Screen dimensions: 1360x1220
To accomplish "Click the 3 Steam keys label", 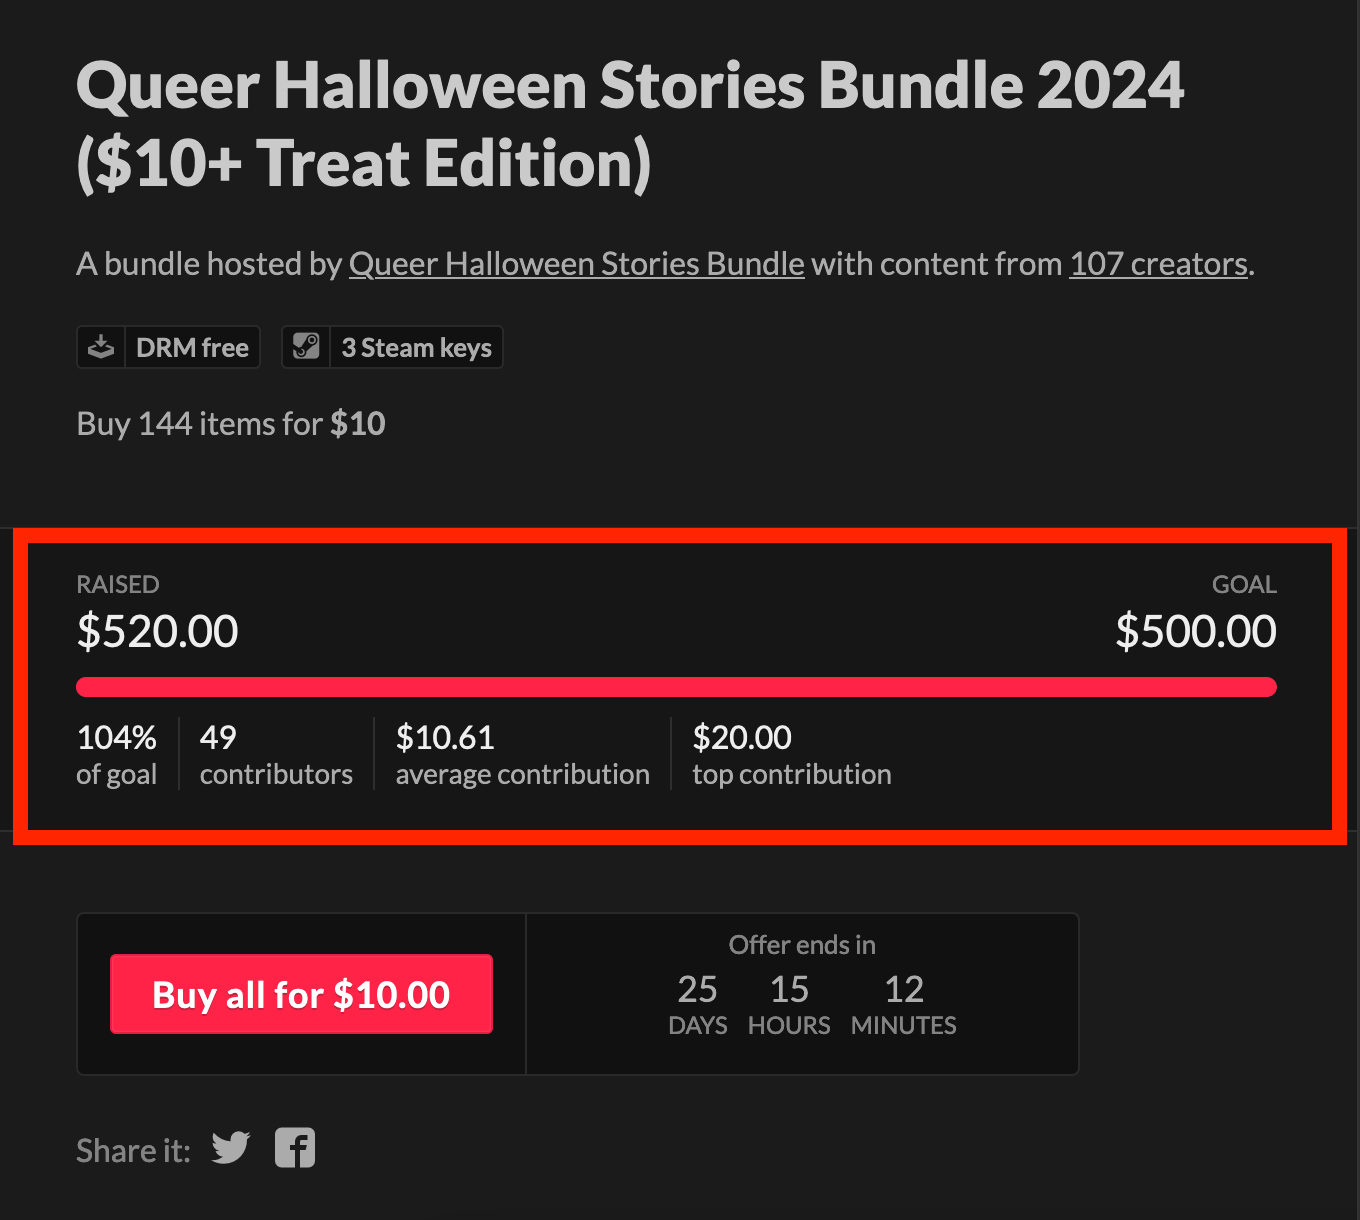I will click(x=416, y=348).
